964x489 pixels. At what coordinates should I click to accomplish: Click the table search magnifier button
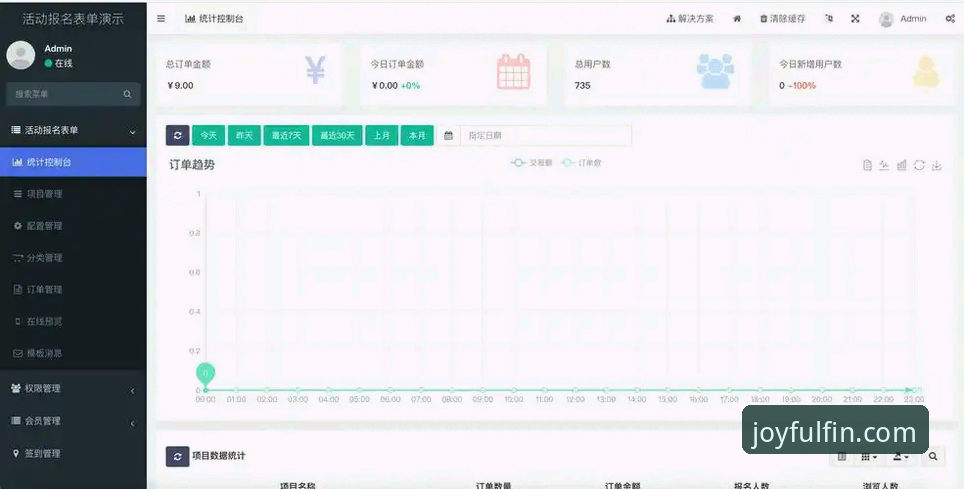pos(933,456)
